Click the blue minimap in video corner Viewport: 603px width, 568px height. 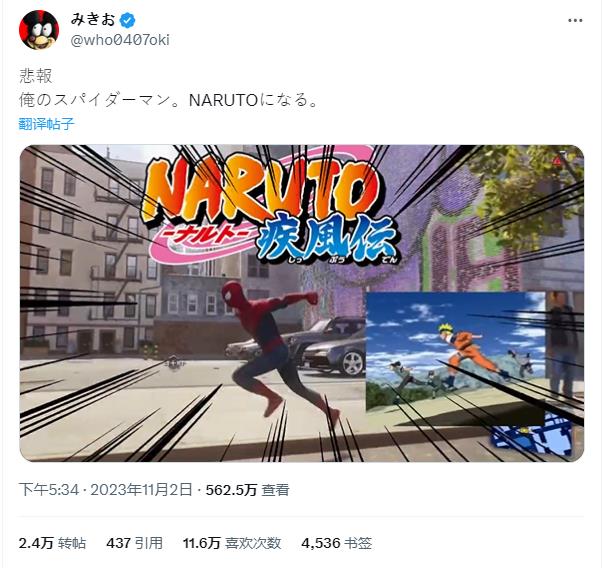coord(532,440)
